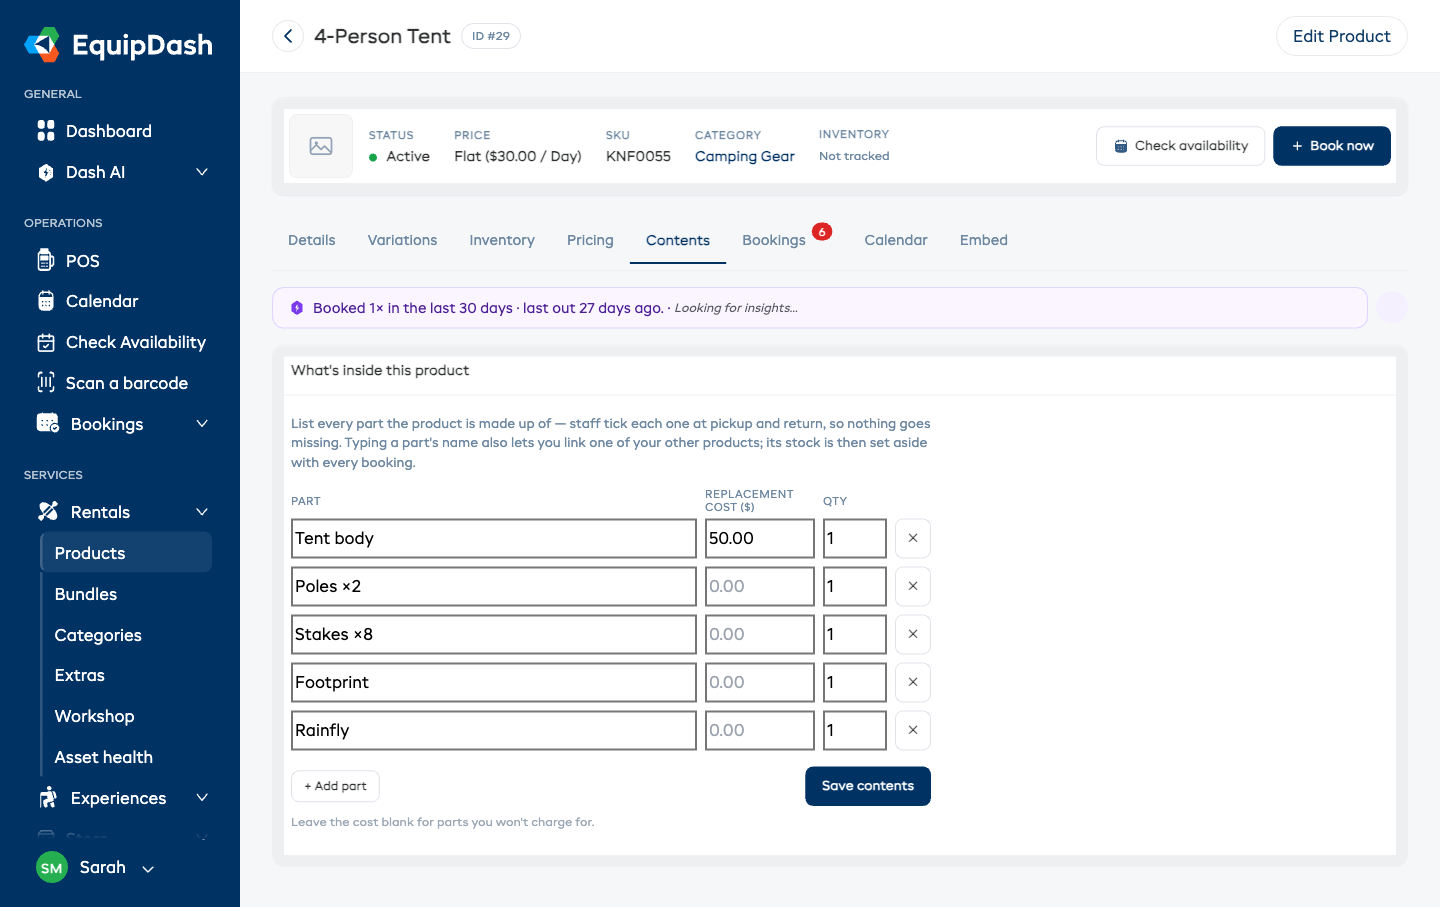Click the Edit Product button
This screenshot has height=907, width=1440.
point(1342,36)
